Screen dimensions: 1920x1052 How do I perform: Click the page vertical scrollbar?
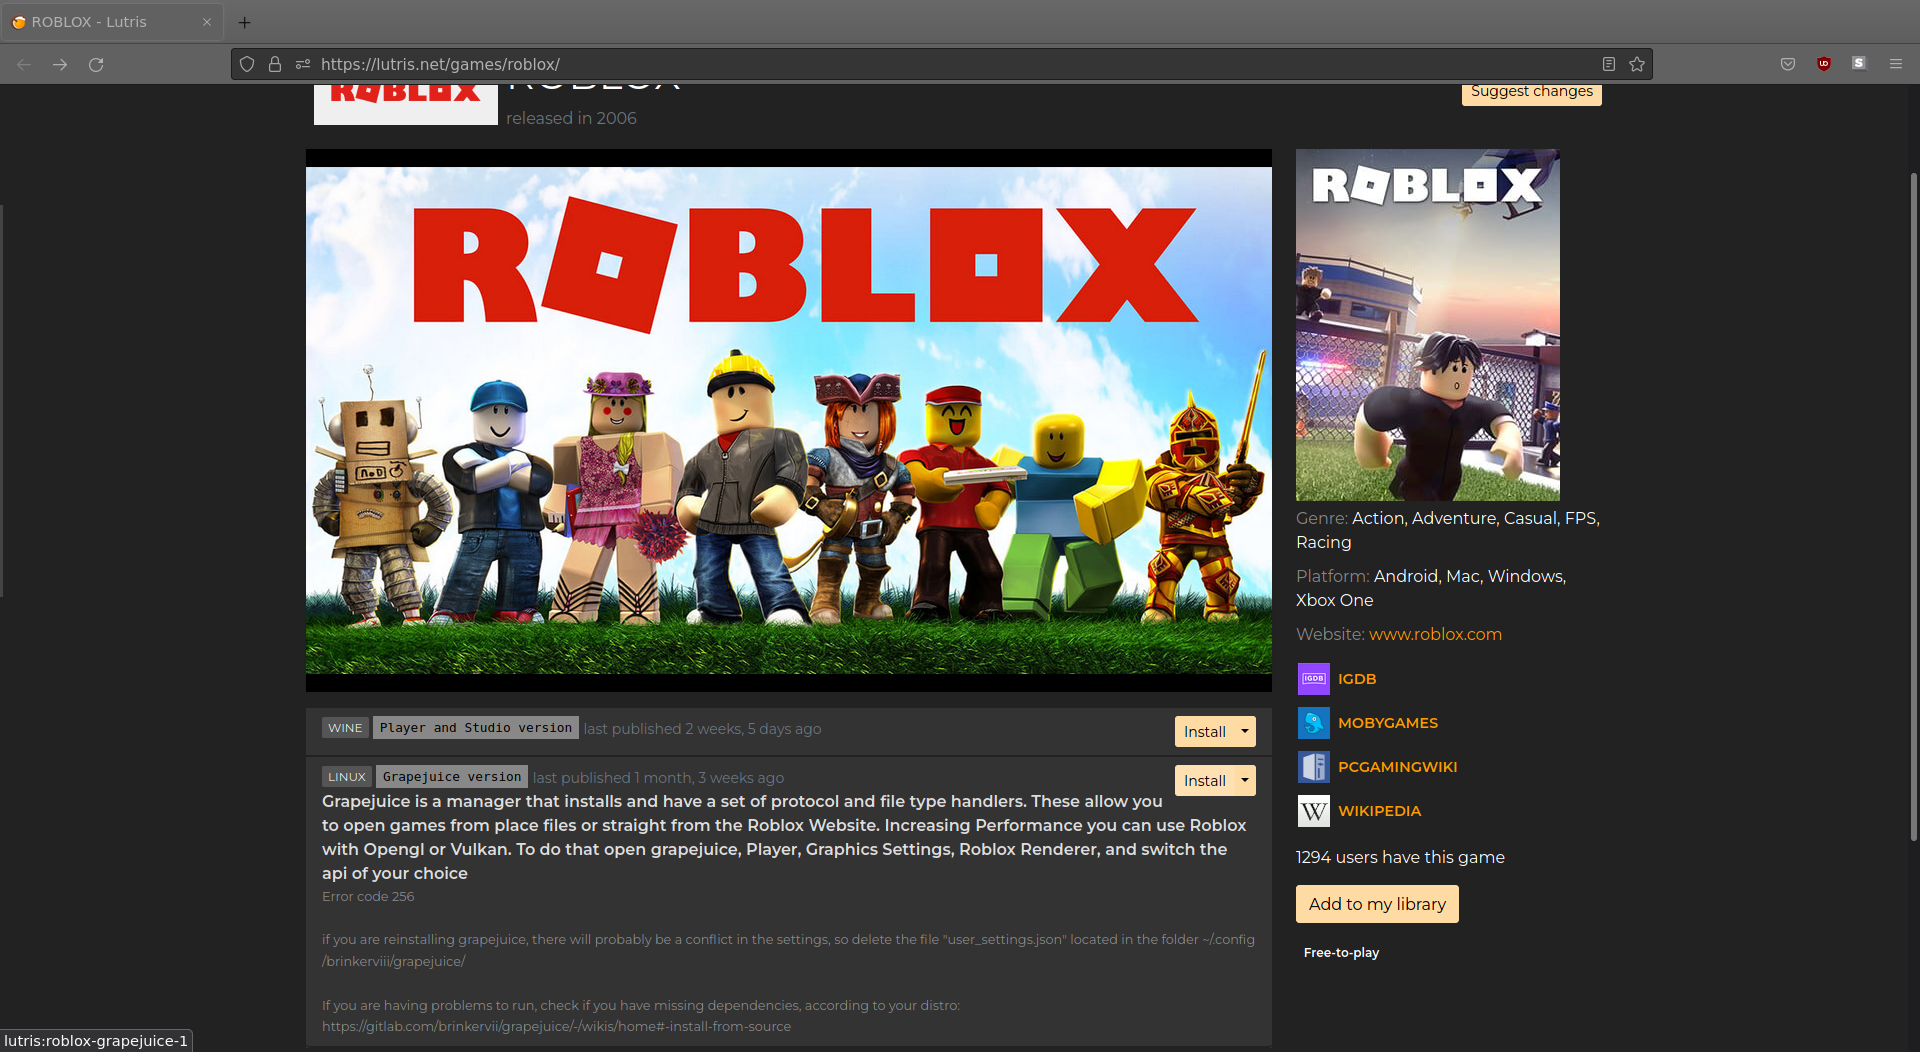1914,505
